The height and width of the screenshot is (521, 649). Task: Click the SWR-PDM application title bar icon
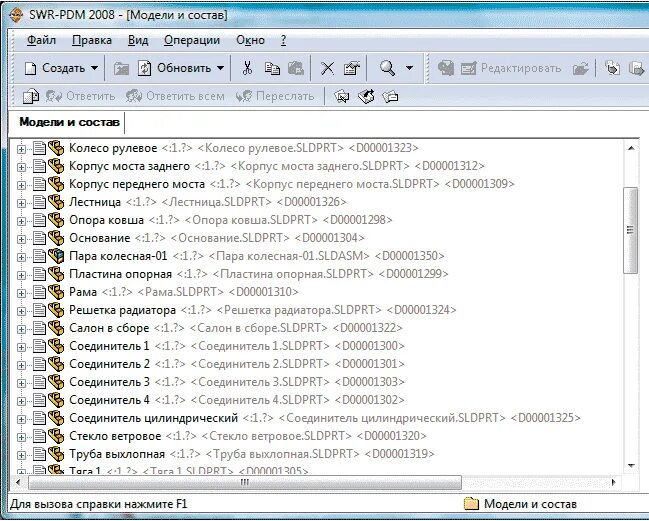(16, 15)
